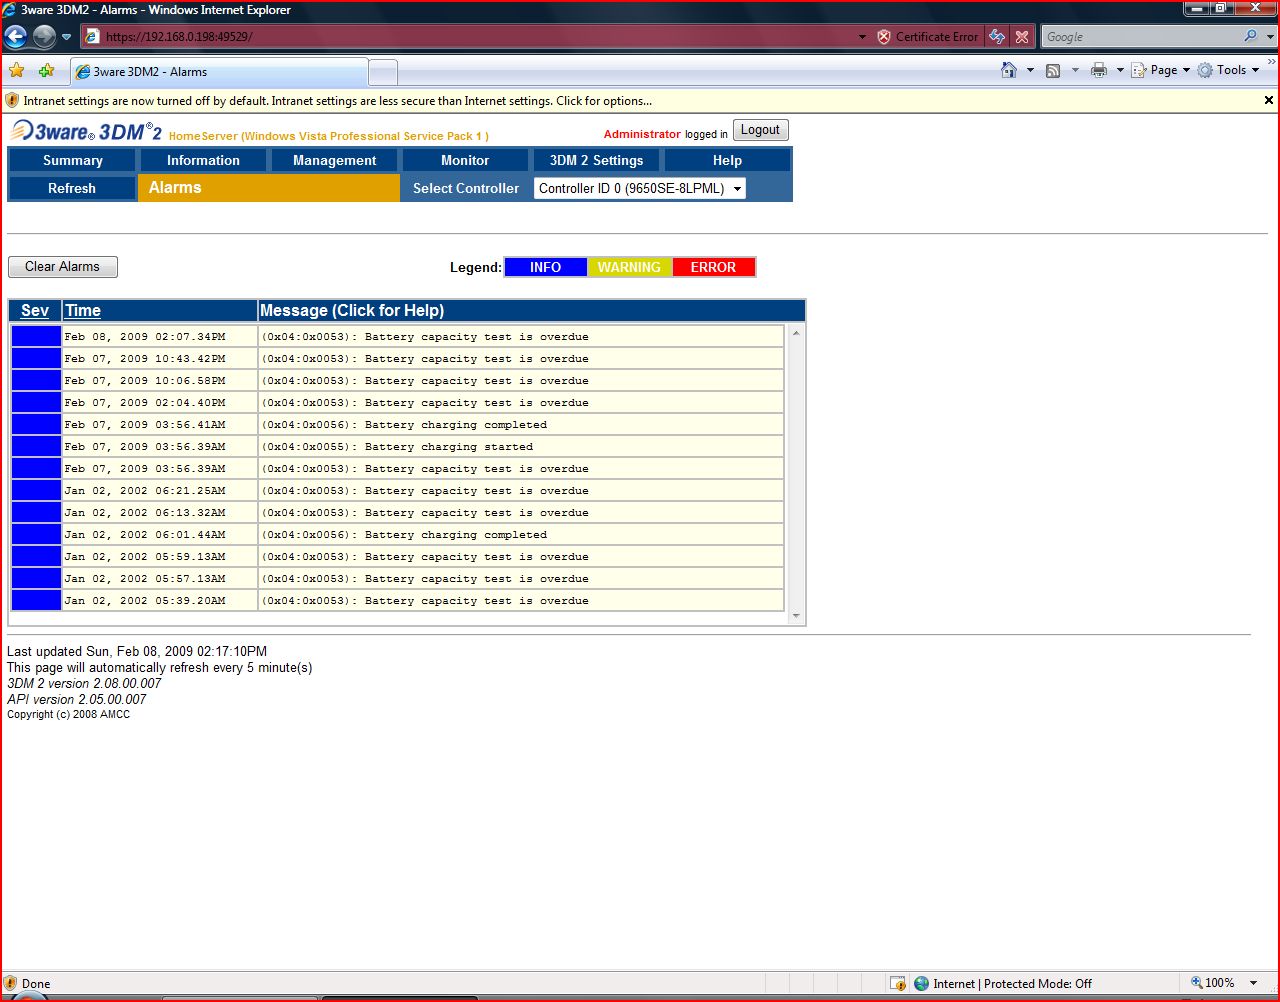Click the magnifying glass search icon

[x=1251, y=37]
